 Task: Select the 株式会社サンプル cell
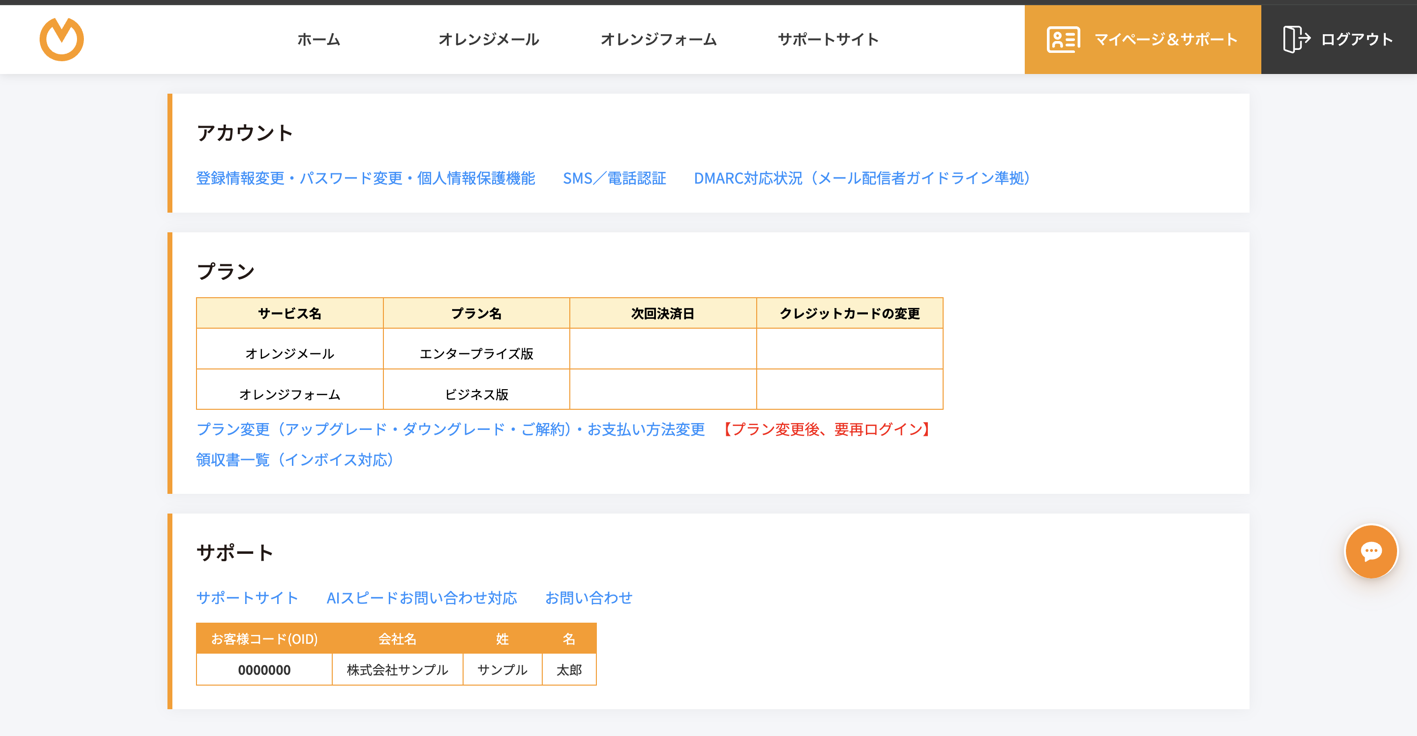tap(397, 670)
